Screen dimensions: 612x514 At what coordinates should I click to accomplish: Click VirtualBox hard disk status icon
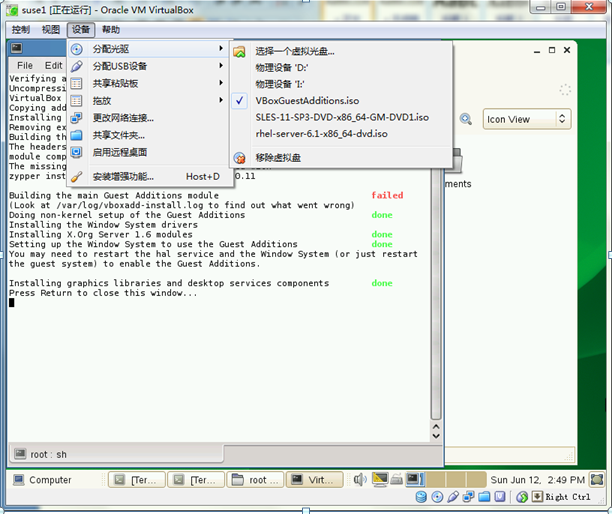(421, 497)
